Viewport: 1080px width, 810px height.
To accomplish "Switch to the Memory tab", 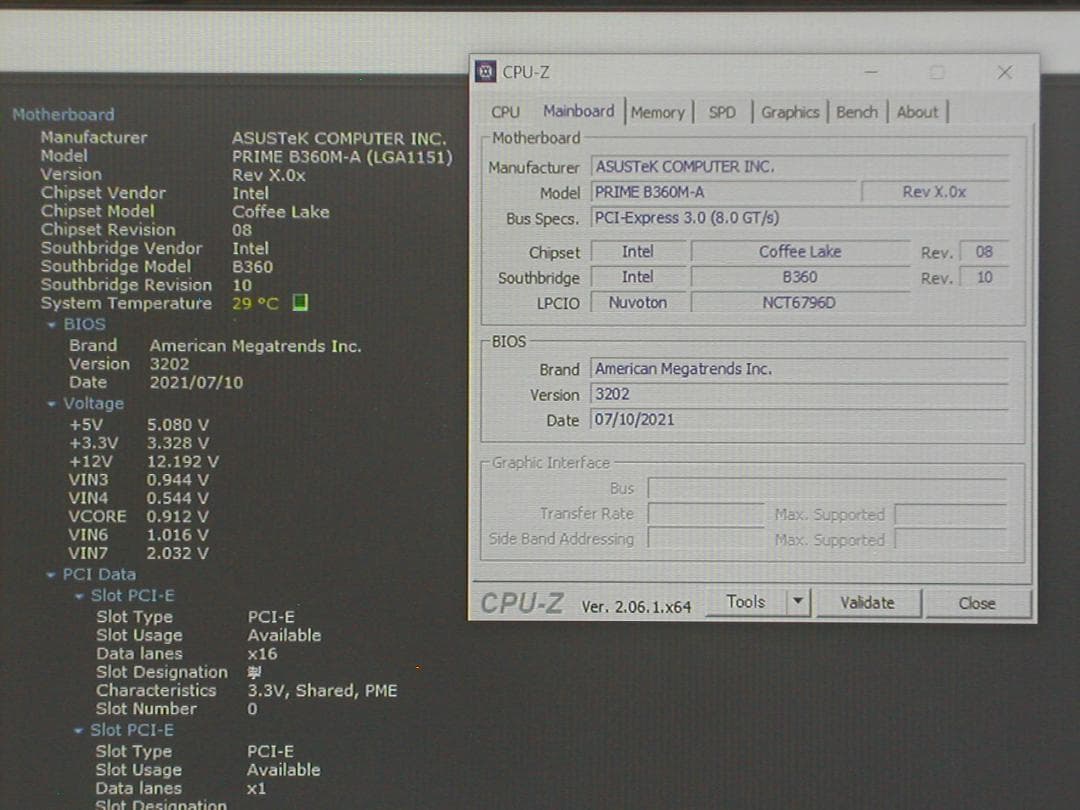I will 658,111.
